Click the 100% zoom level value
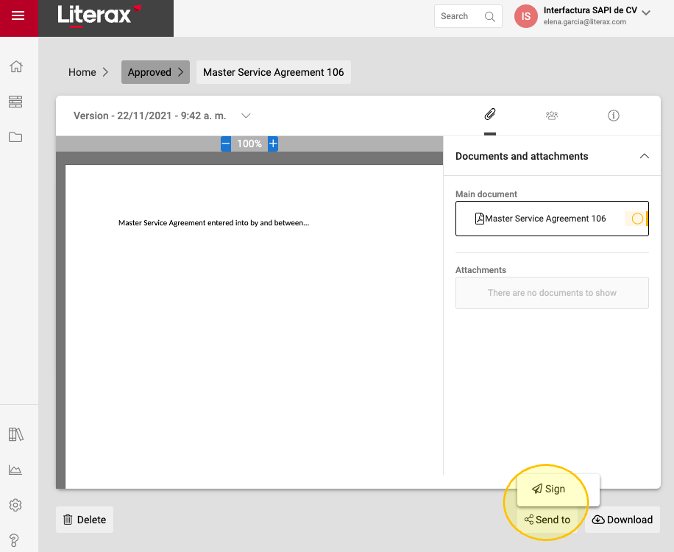The width and height of the screenshot is (674, 552). 249,144
